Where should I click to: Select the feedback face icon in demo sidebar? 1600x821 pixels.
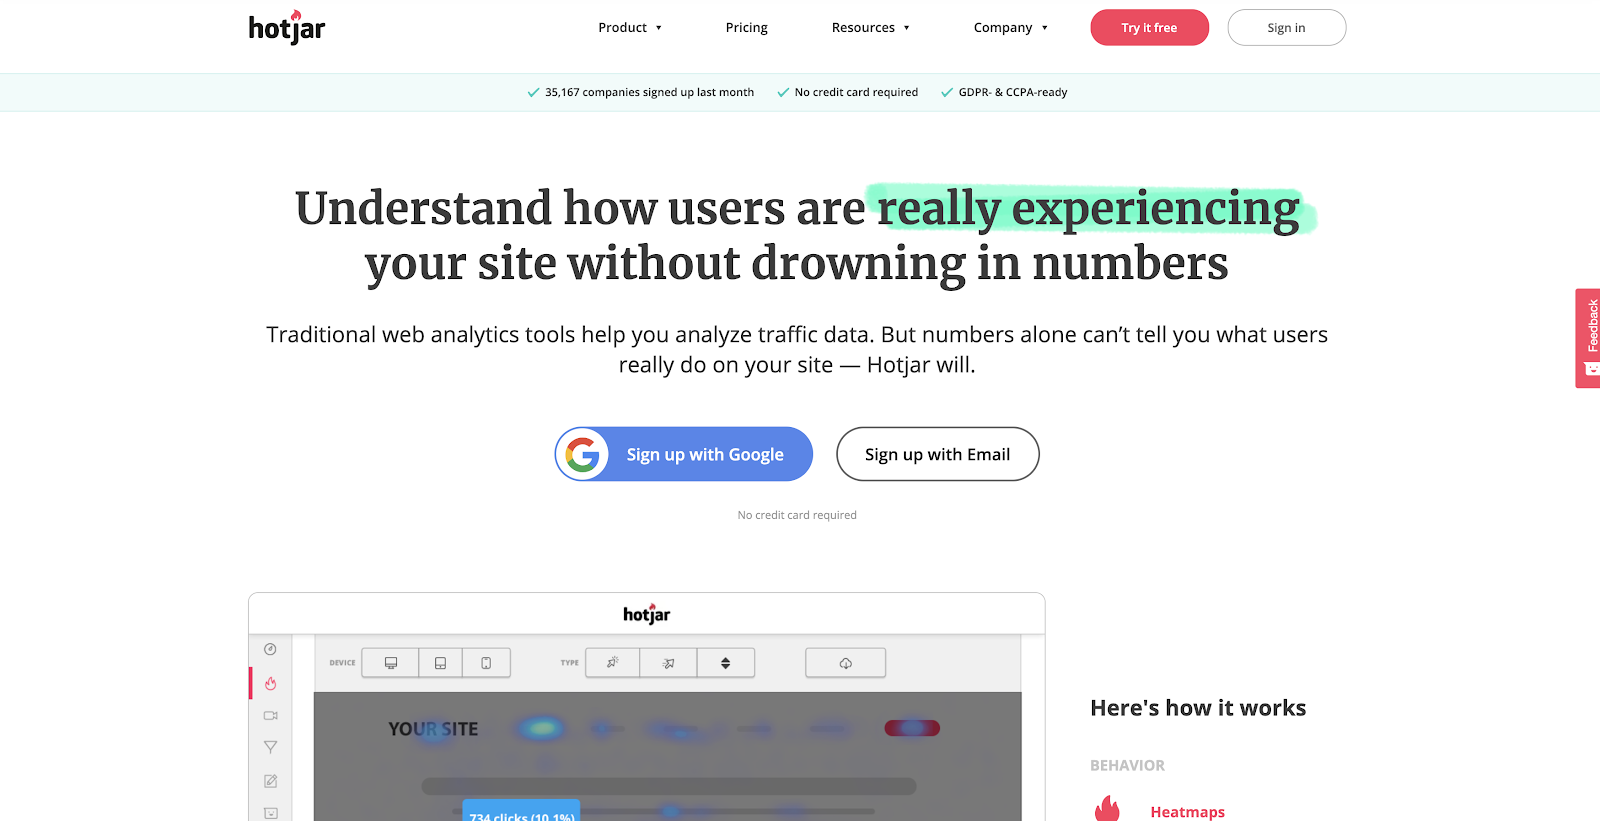coord(270,813)
